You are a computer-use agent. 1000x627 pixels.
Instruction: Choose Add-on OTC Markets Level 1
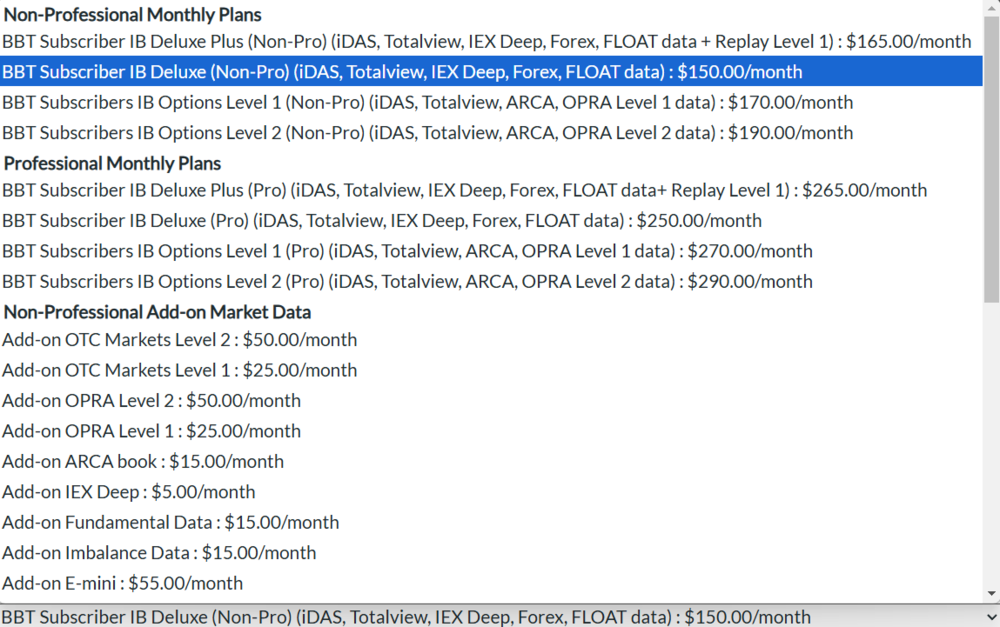pos(179,370)
